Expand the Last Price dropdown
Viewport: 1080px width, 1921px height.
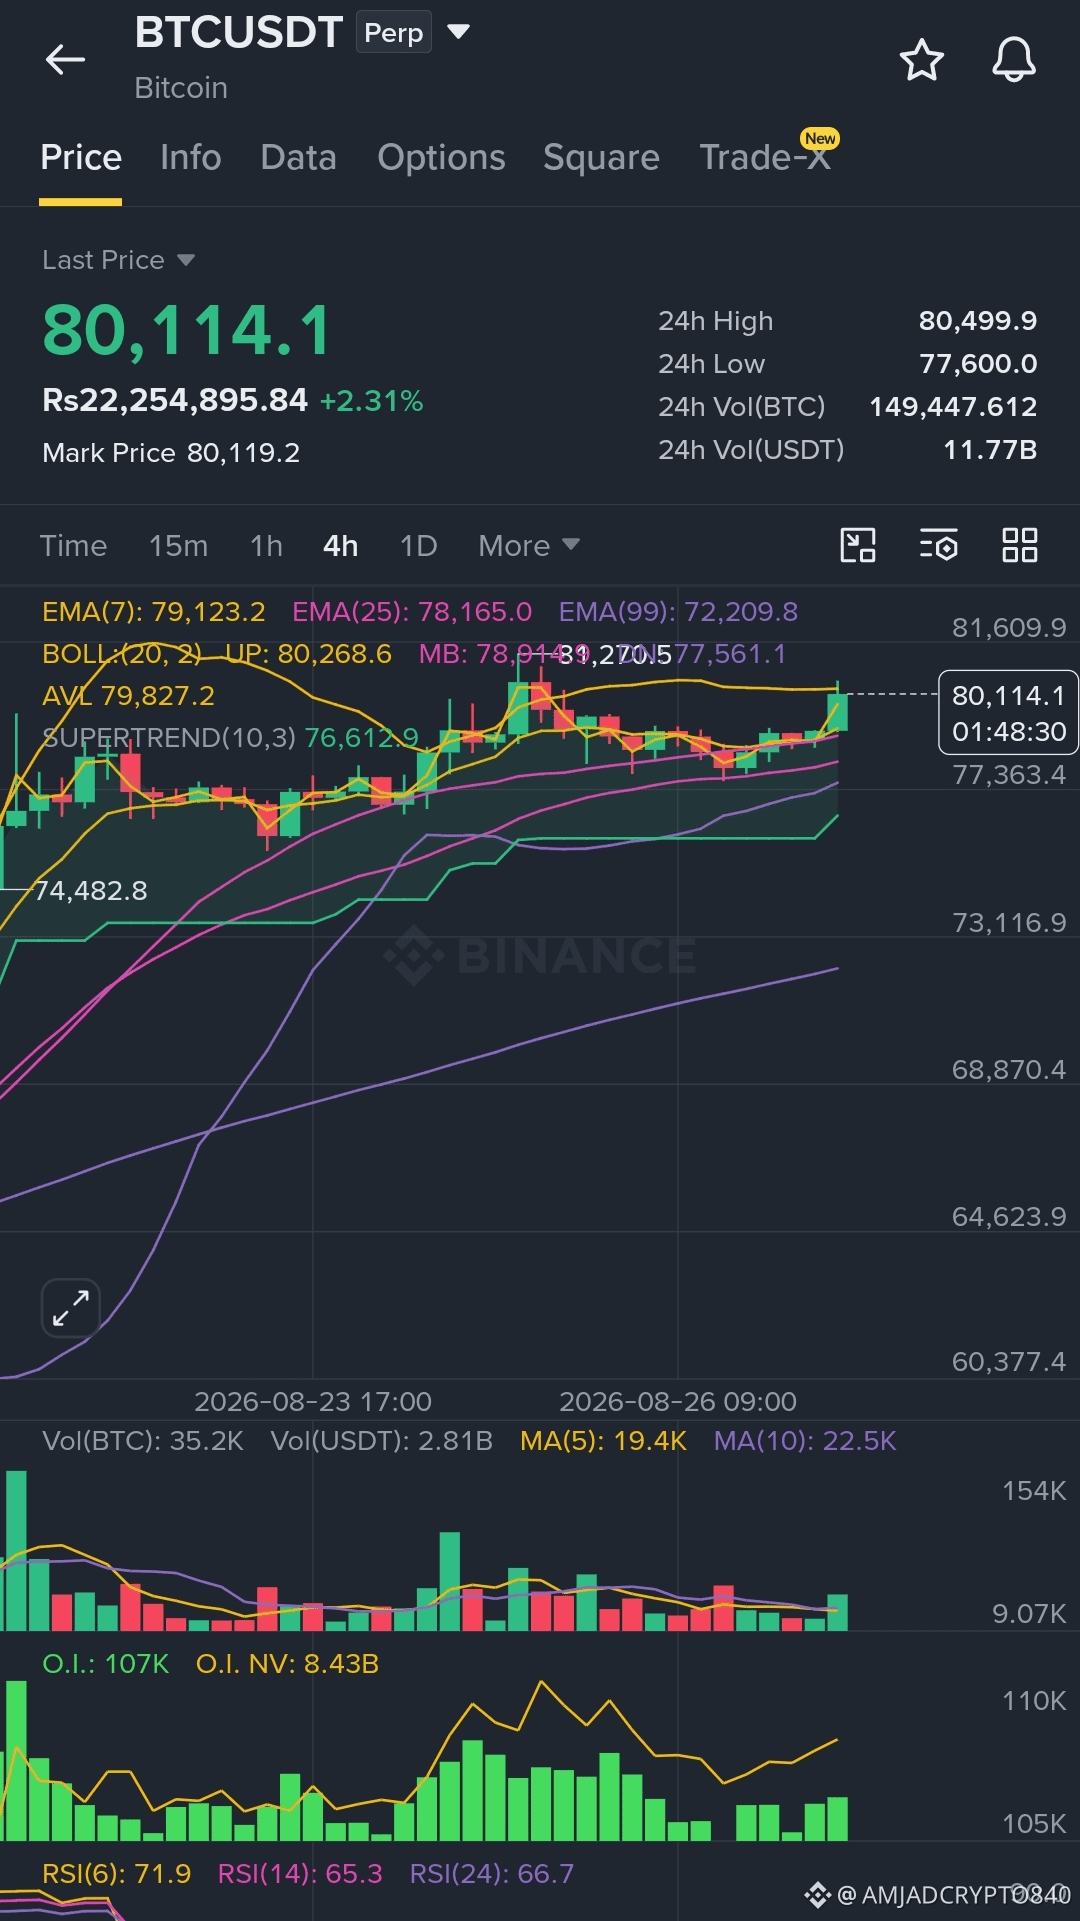pos(118,260)
